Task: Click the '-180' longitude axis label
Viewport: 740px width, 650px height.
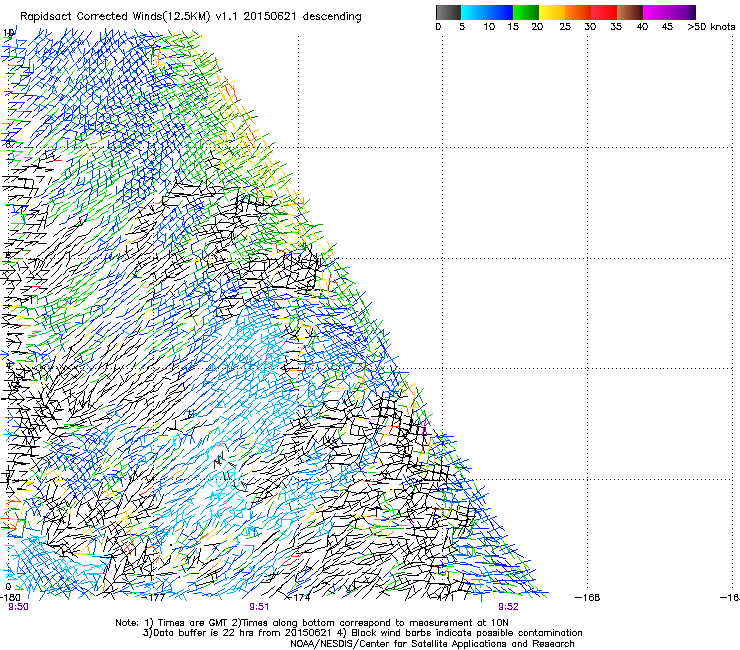Action: click(x=9, y=598)
